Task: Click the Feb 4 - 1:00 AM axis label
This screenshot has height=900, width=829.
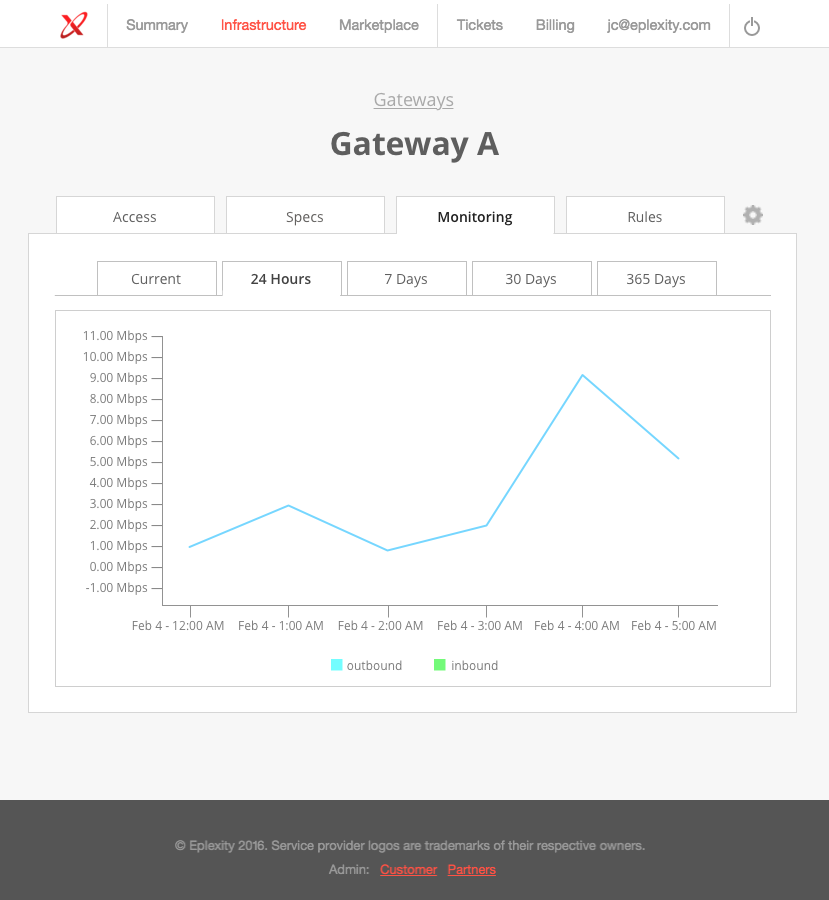Action: pos(281,626)
